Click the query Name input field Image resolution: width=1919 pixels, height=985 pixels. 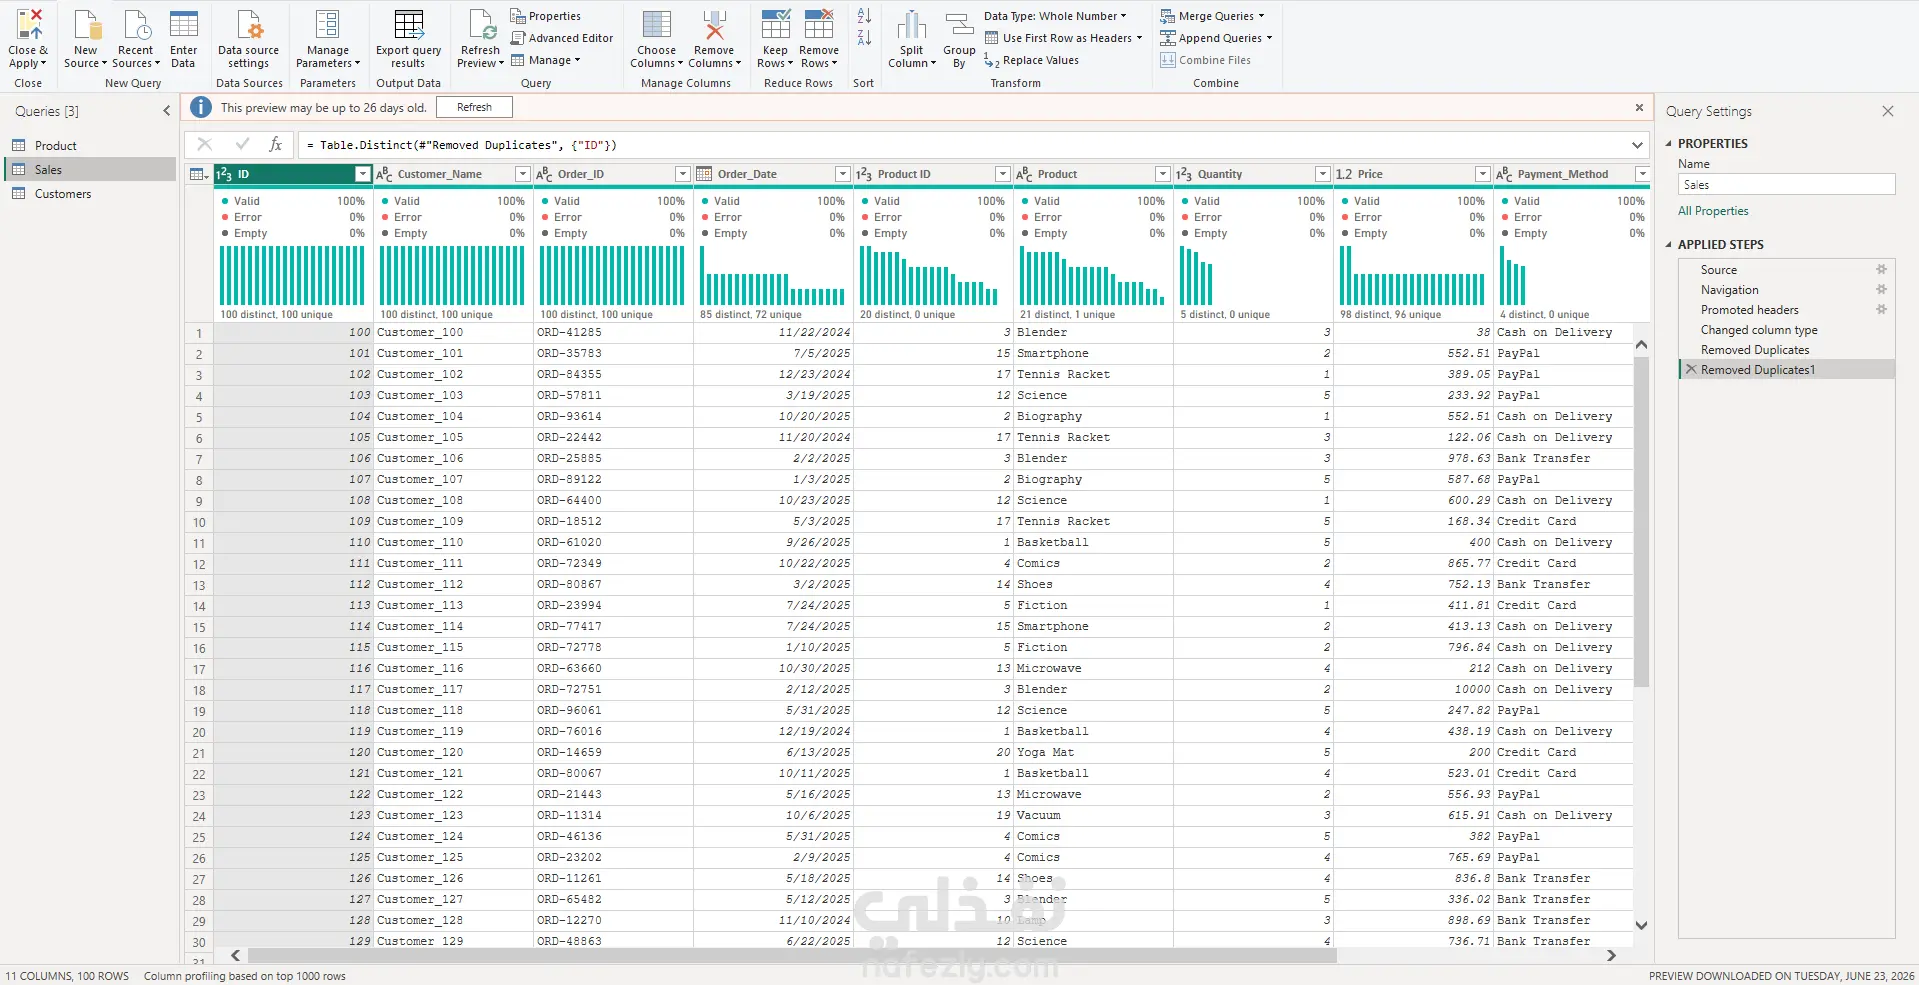pos(1786,185)
